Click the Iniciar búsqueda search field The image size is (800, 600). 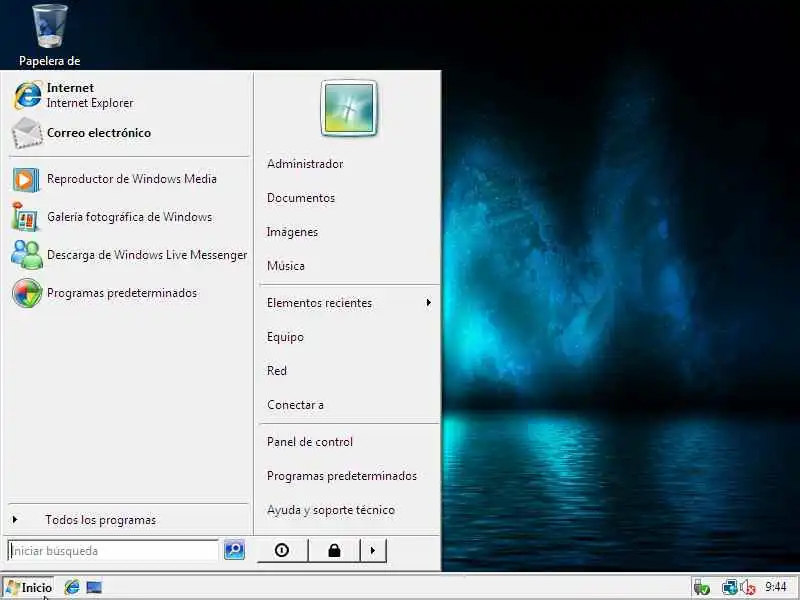(x=113, y=551)
